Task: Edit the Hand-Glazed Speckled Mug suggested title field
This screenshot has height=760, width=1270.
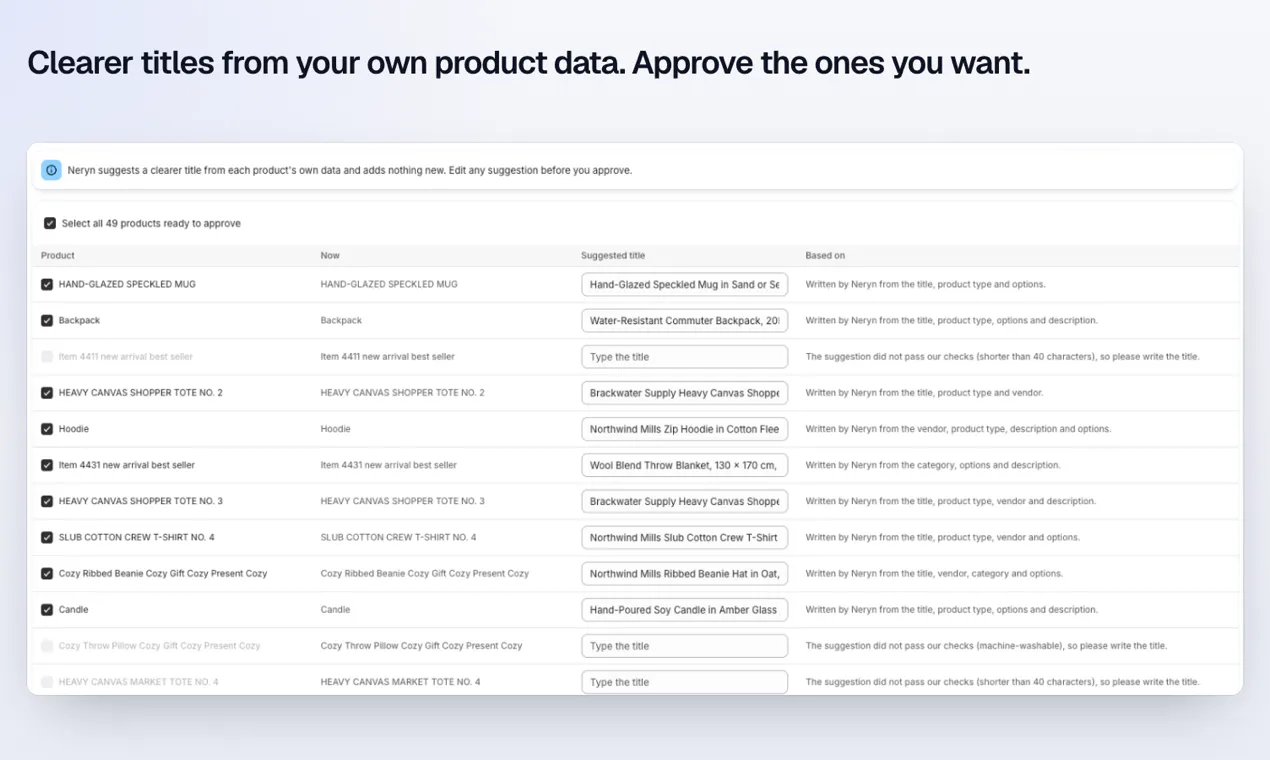Action: click(x=685, y=285)
